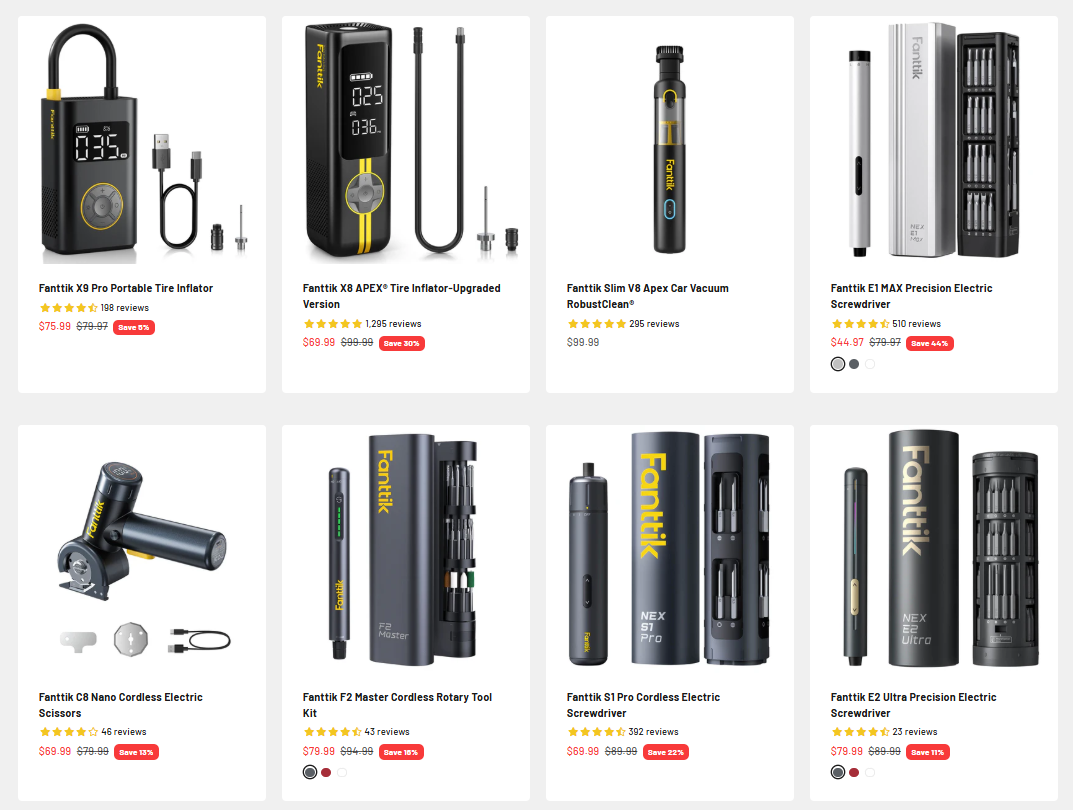Screen dimensions: 1073x810
Task: Choose the white color option for E1 MAX
Action: tap(870, 364)
